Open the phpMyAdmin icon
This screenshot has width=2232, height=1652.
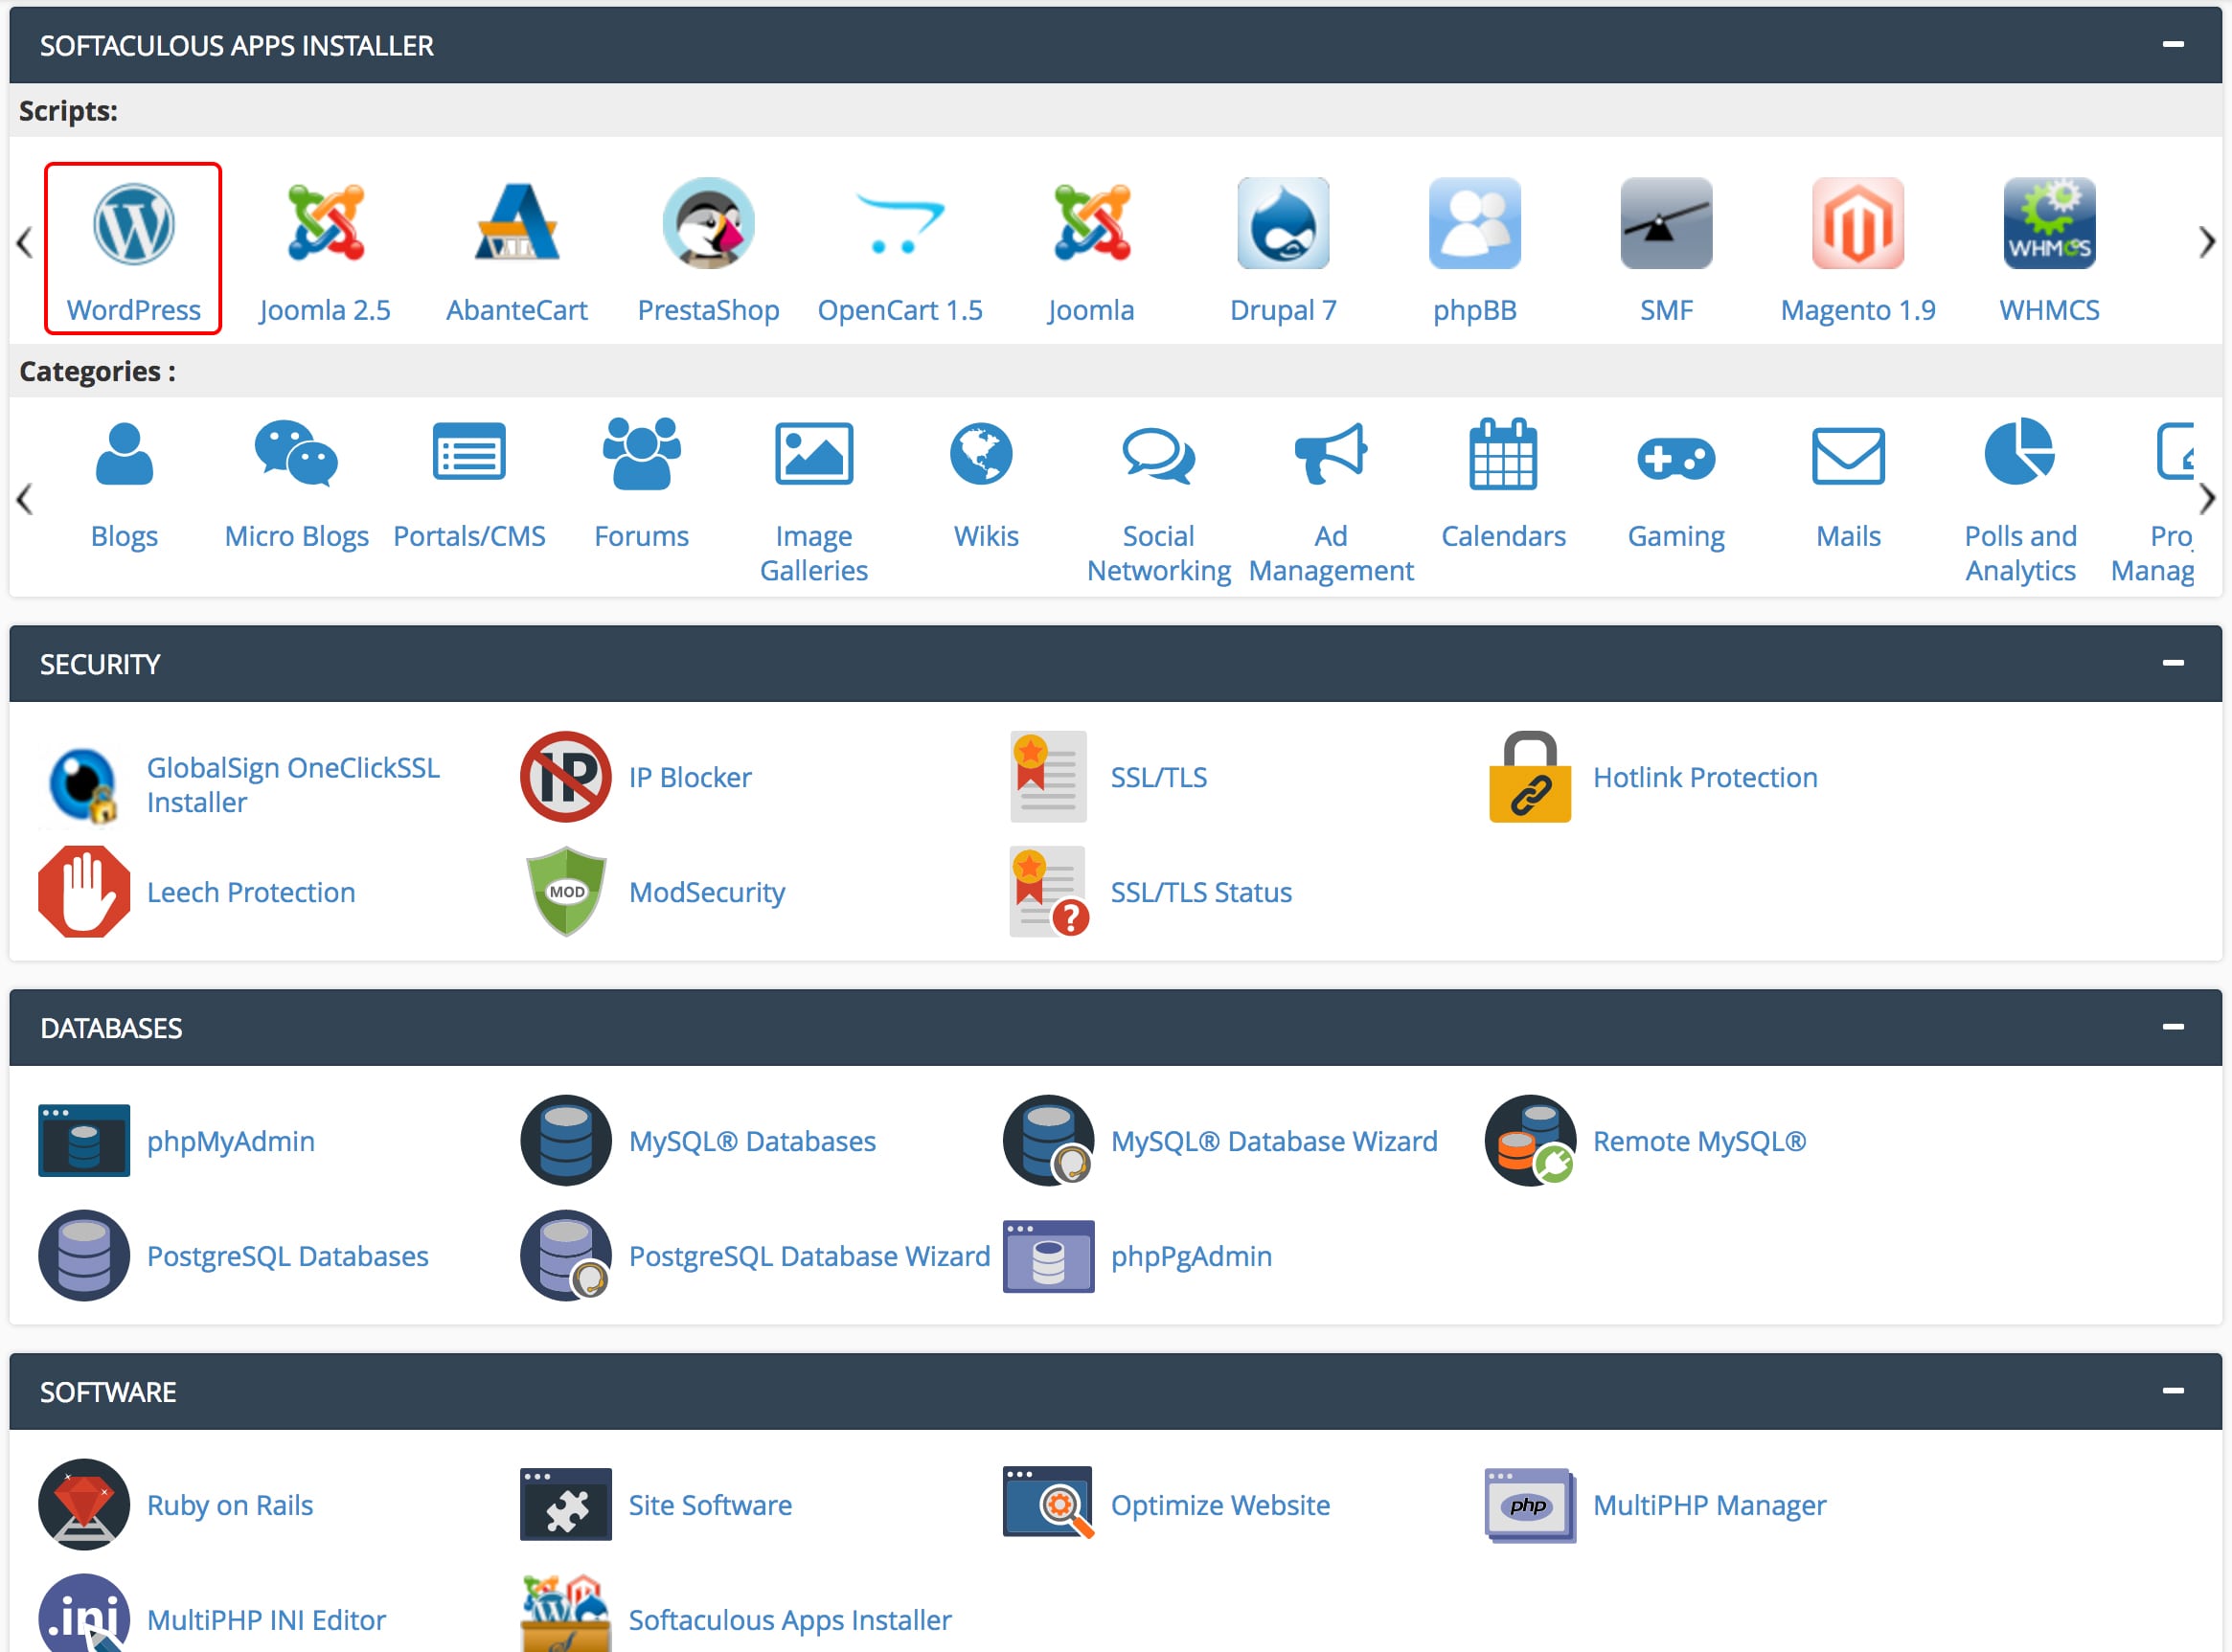click(84, 1140)
